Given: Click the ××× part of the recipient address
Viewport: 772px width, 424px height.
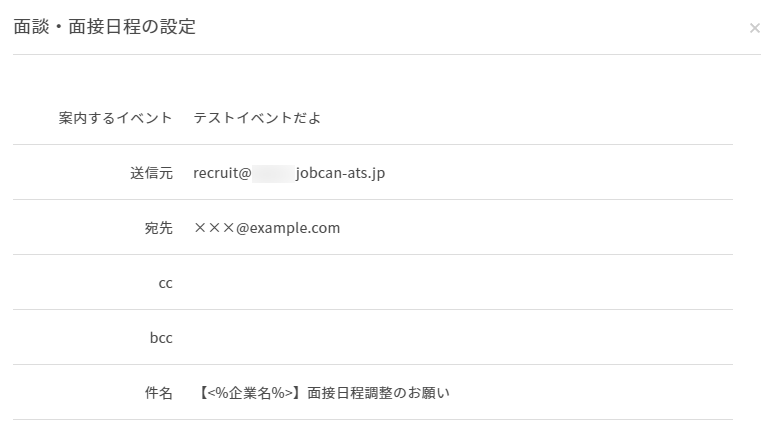Looking at the screenshot, I should (213, 228).
